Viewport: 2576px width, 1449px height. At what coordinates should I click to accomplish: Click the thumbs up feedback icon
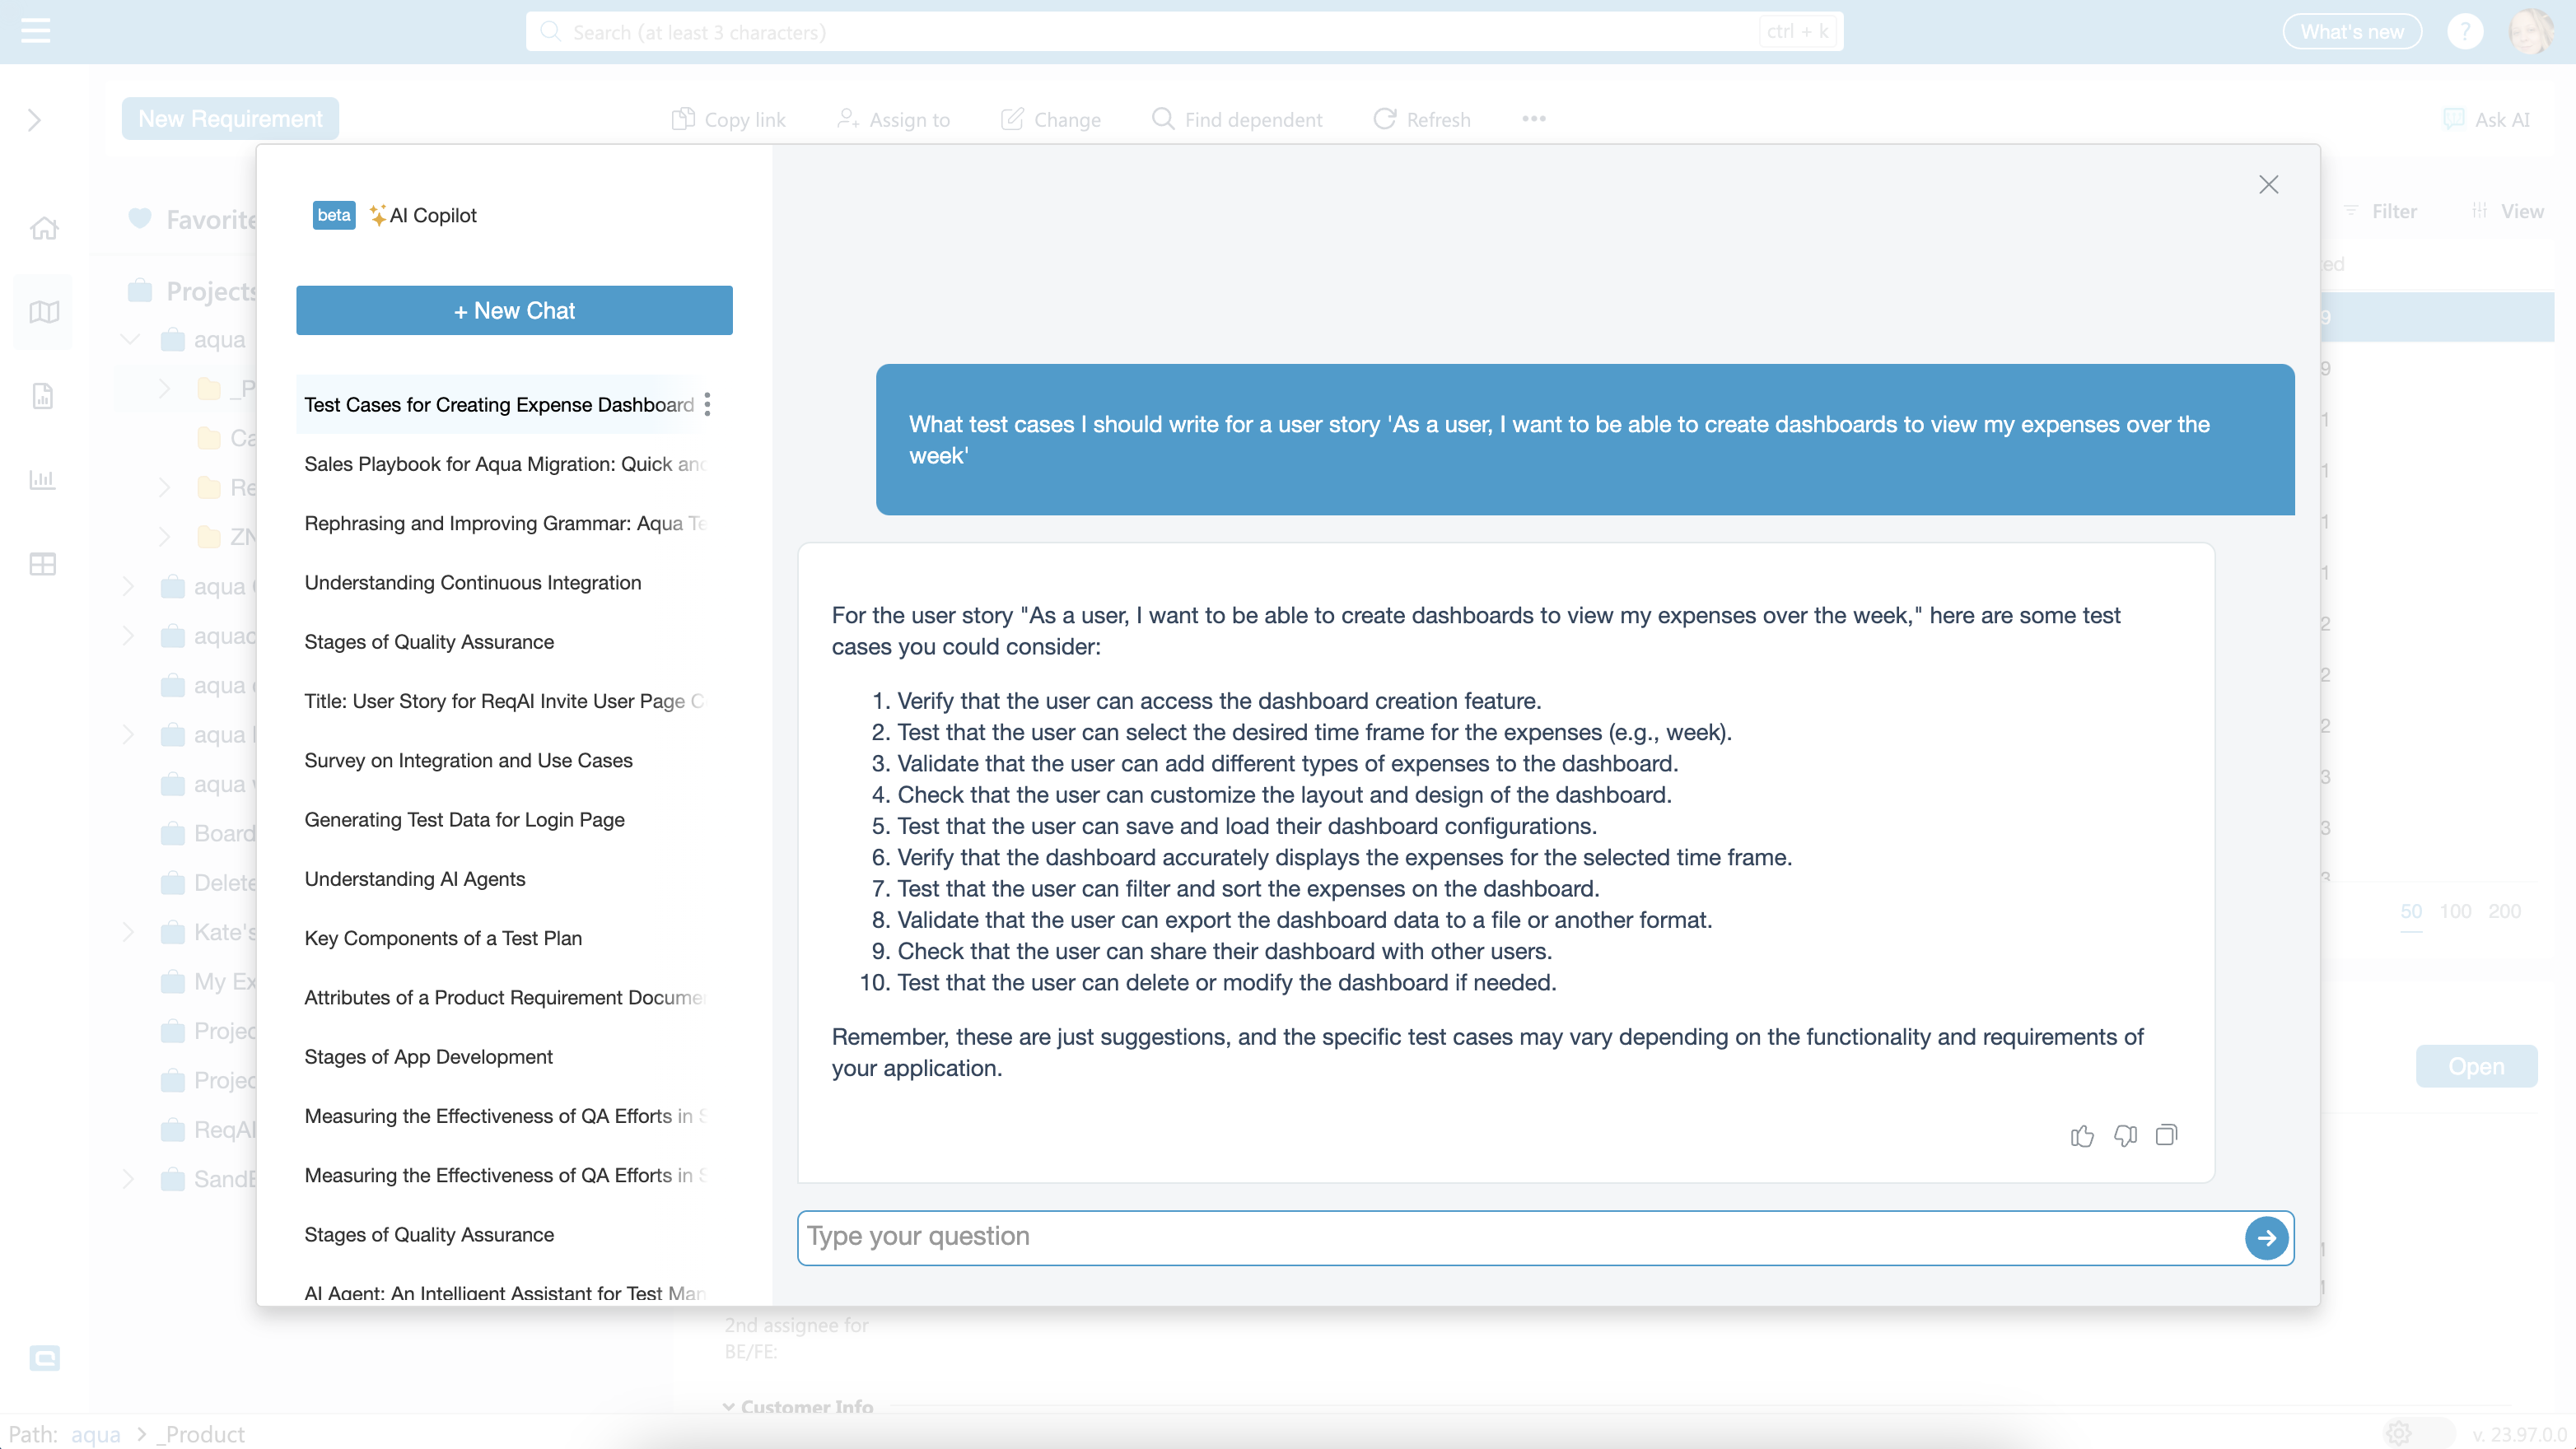(x=2082, y=1135)
